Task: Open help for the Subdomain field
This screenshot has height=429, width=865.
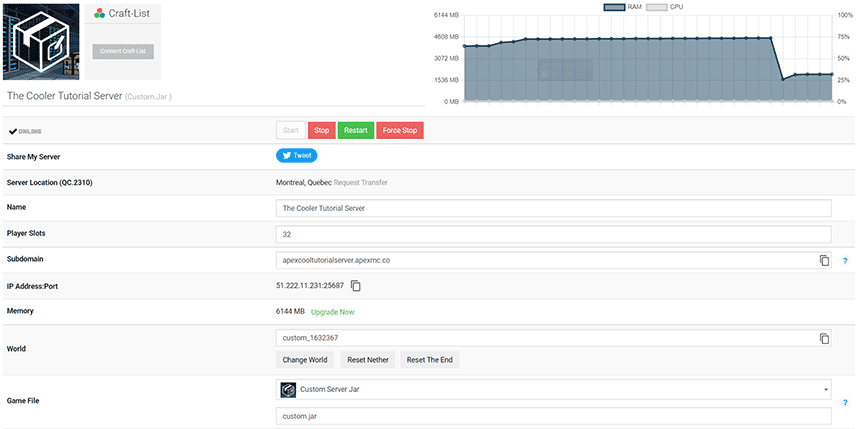Action: point(845,261)
